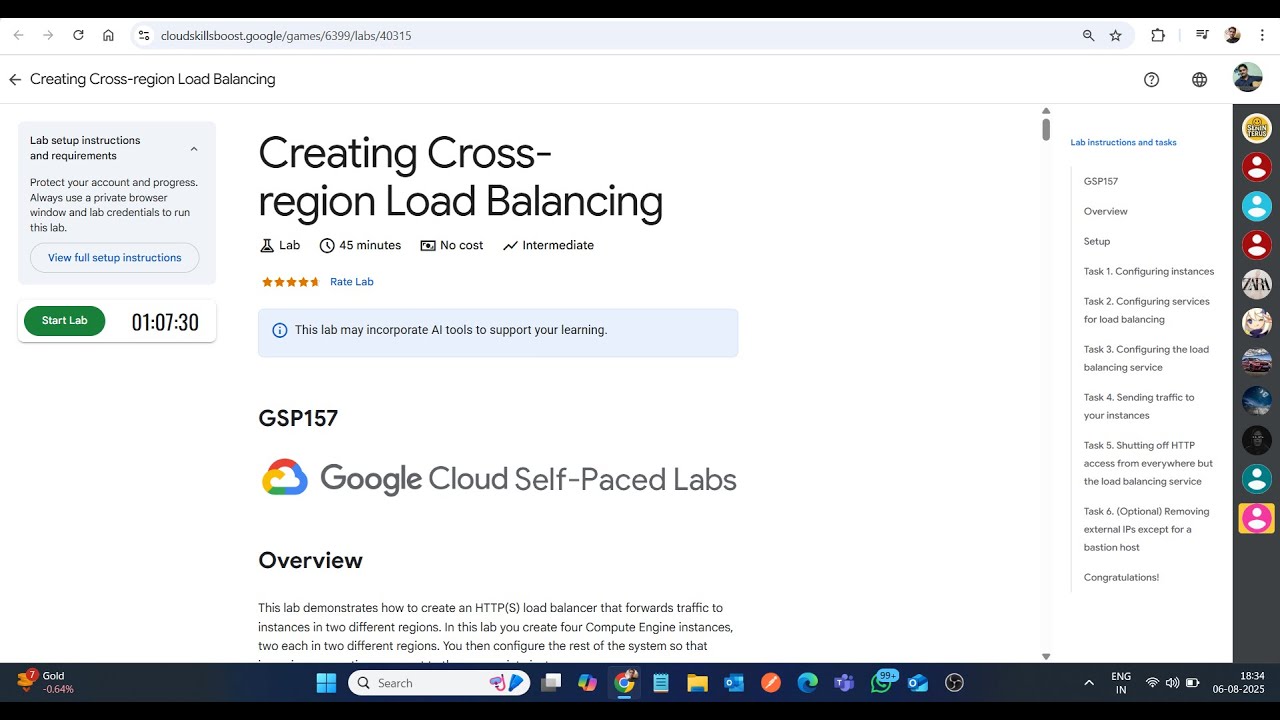Click the ENG IN language indicator

[1121, 683]
